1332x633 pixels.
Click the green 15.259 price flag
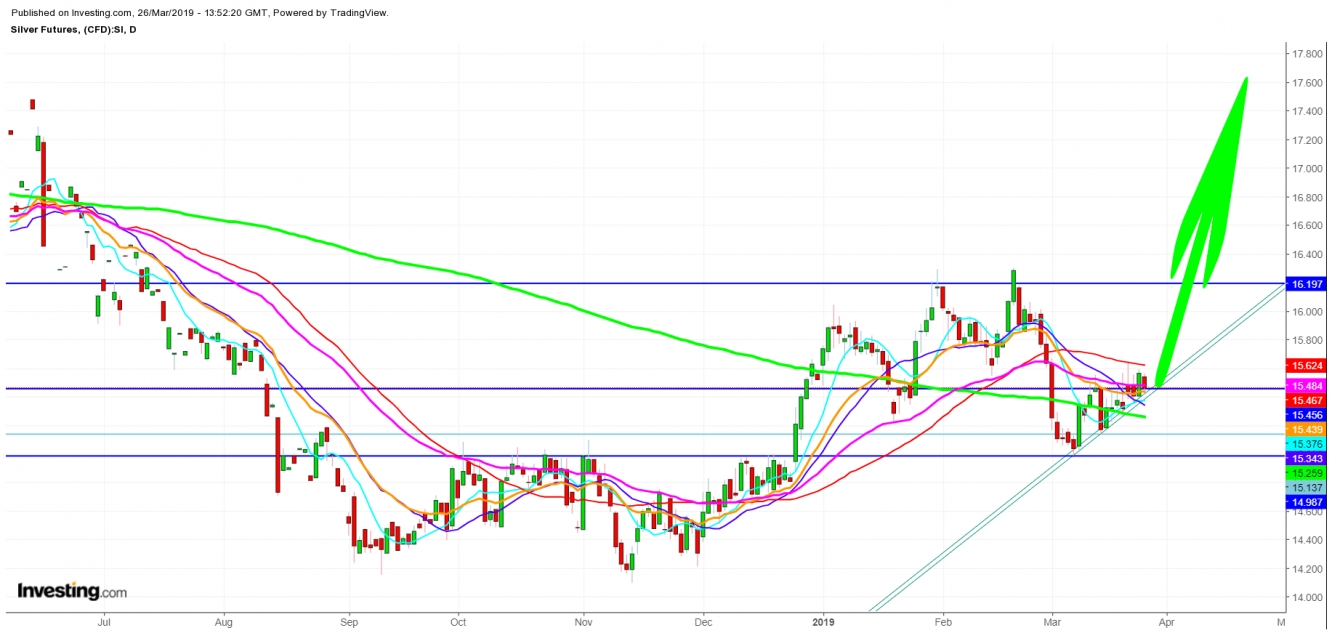coord(1305,472)
